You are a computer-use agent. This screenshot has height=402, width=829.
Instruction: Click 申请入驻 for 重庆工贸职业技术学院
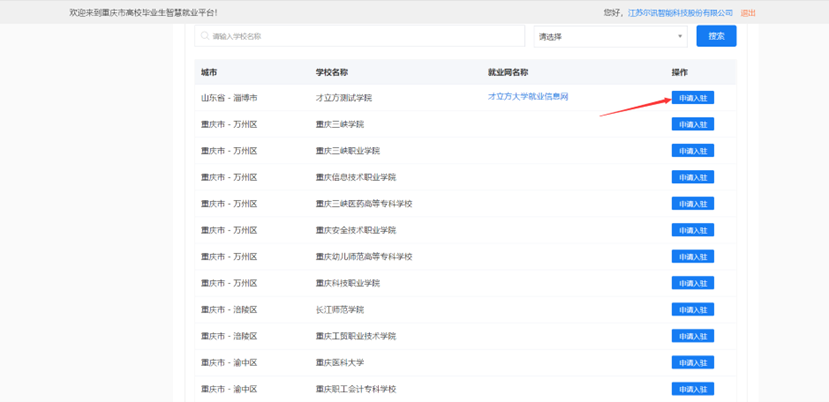tap(692, 336)
